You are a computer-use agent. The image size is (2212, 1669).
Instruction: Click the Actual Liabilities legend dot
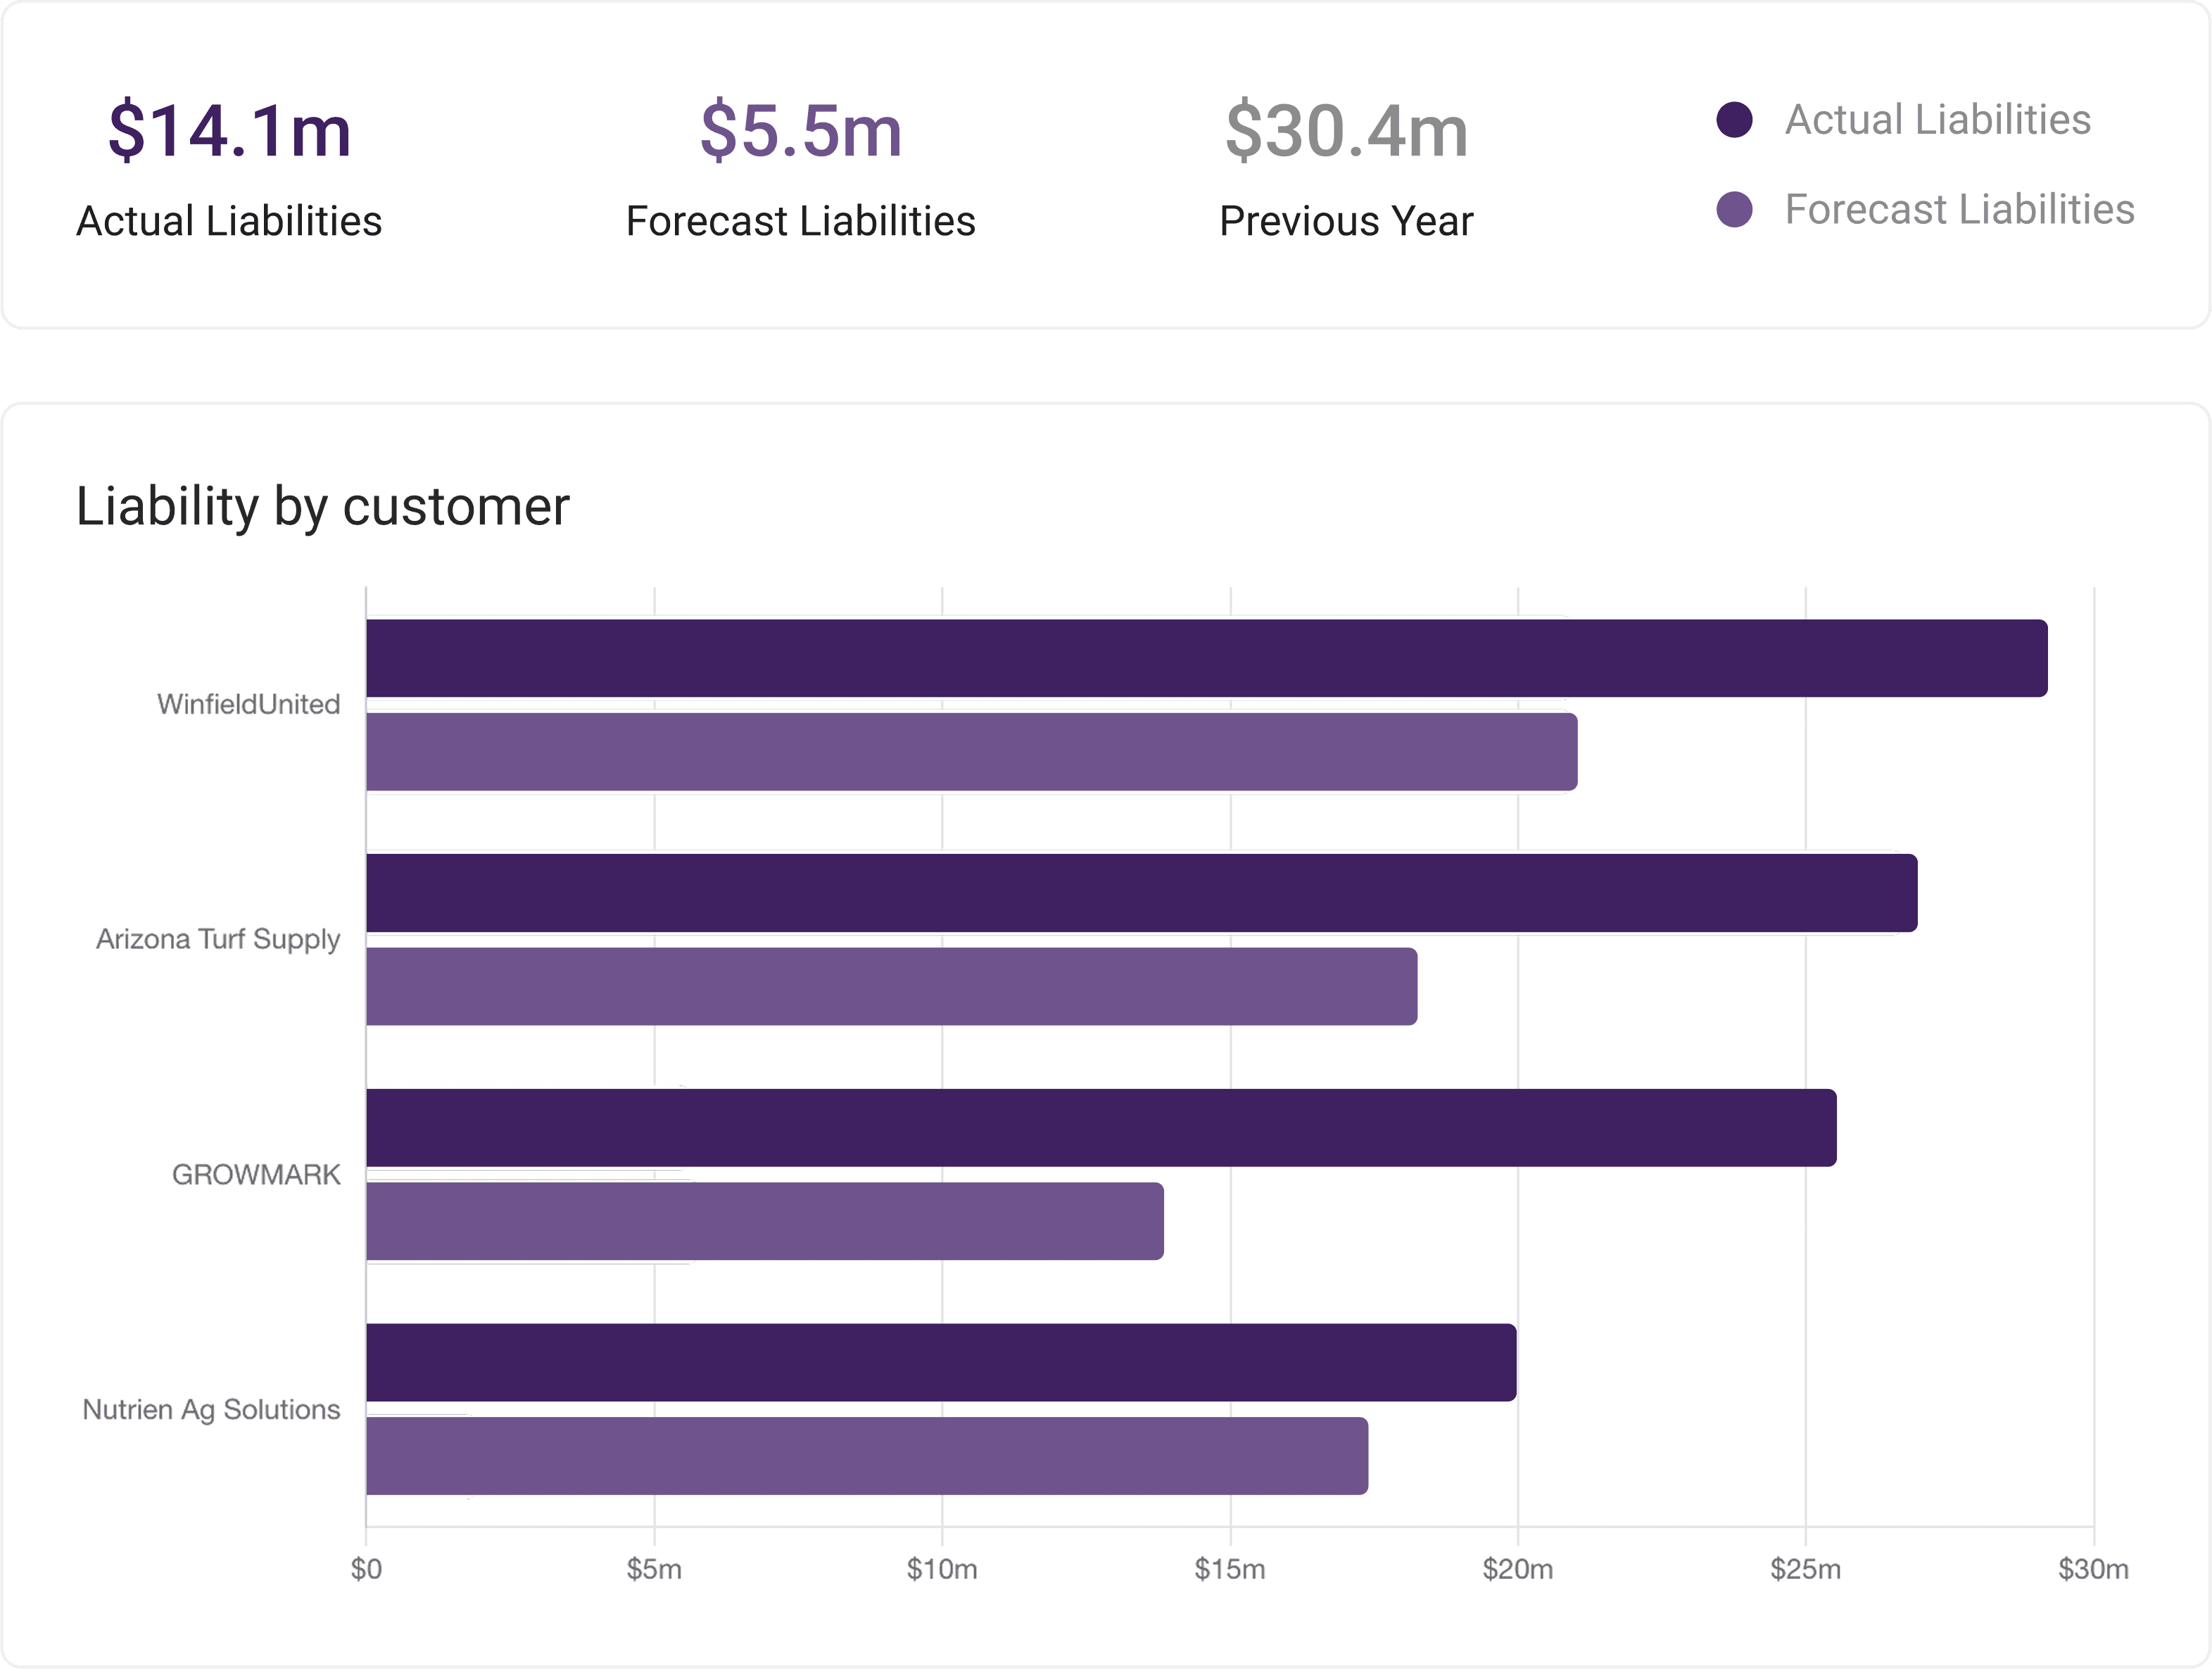click(1734, 120)
